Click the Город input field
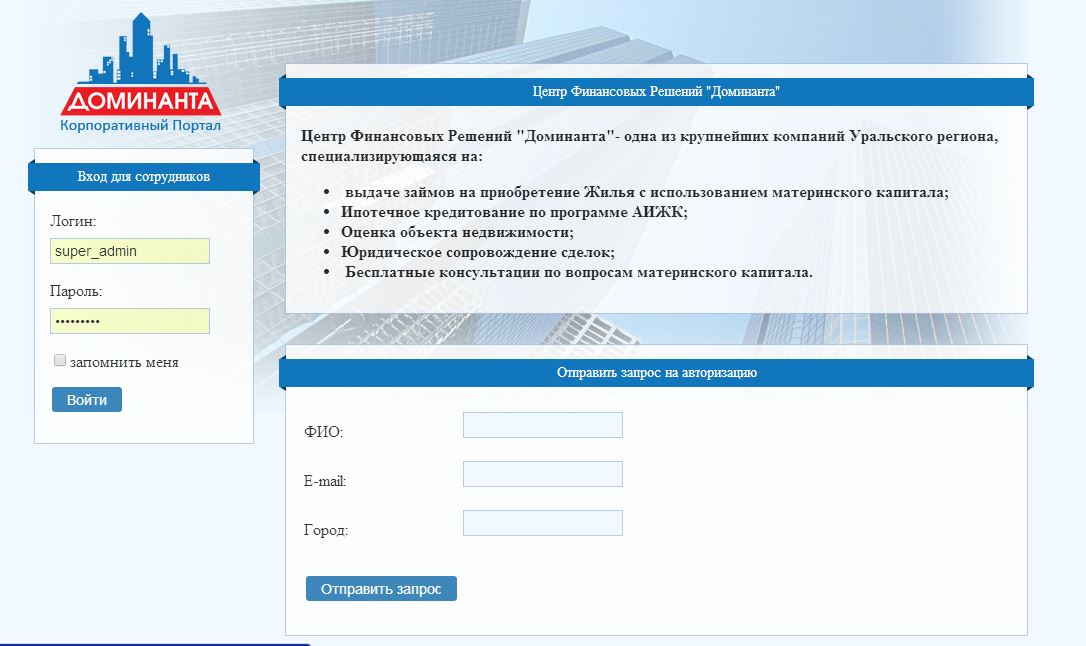Viewport: 1086px width, 646px height. tap(542, 523)
